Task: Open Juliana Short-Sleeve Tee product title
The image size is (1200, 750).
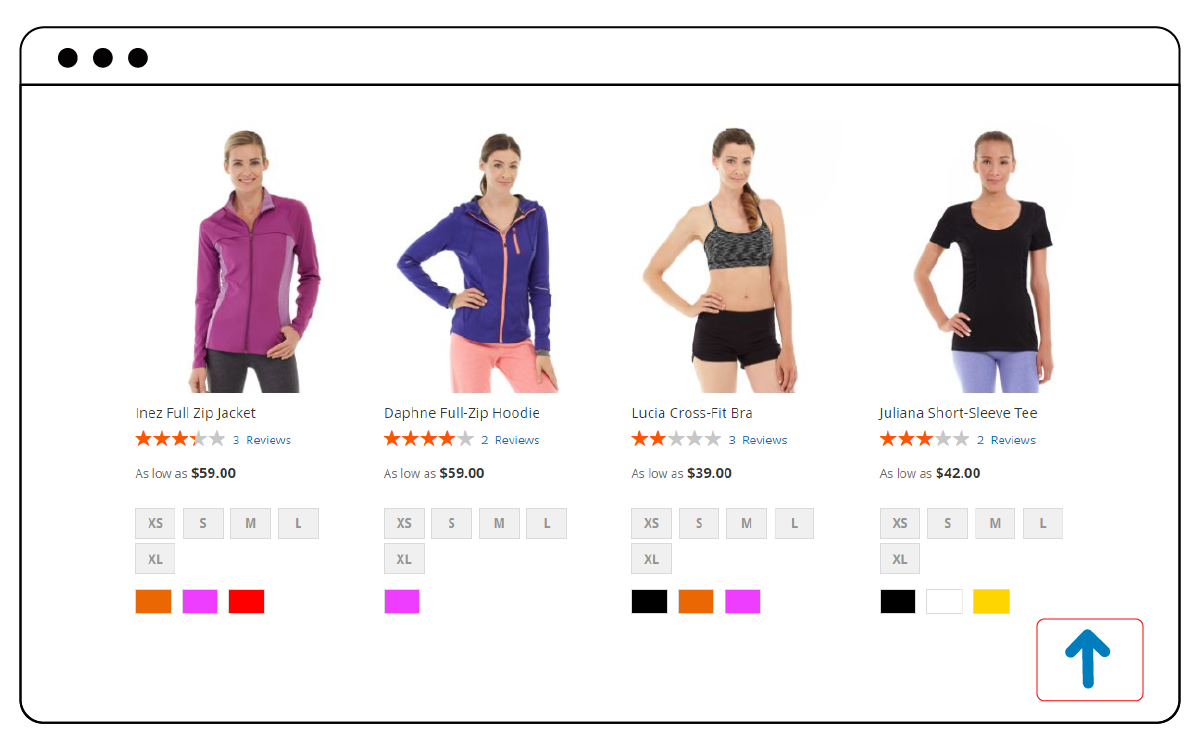Action: [958, 413]
